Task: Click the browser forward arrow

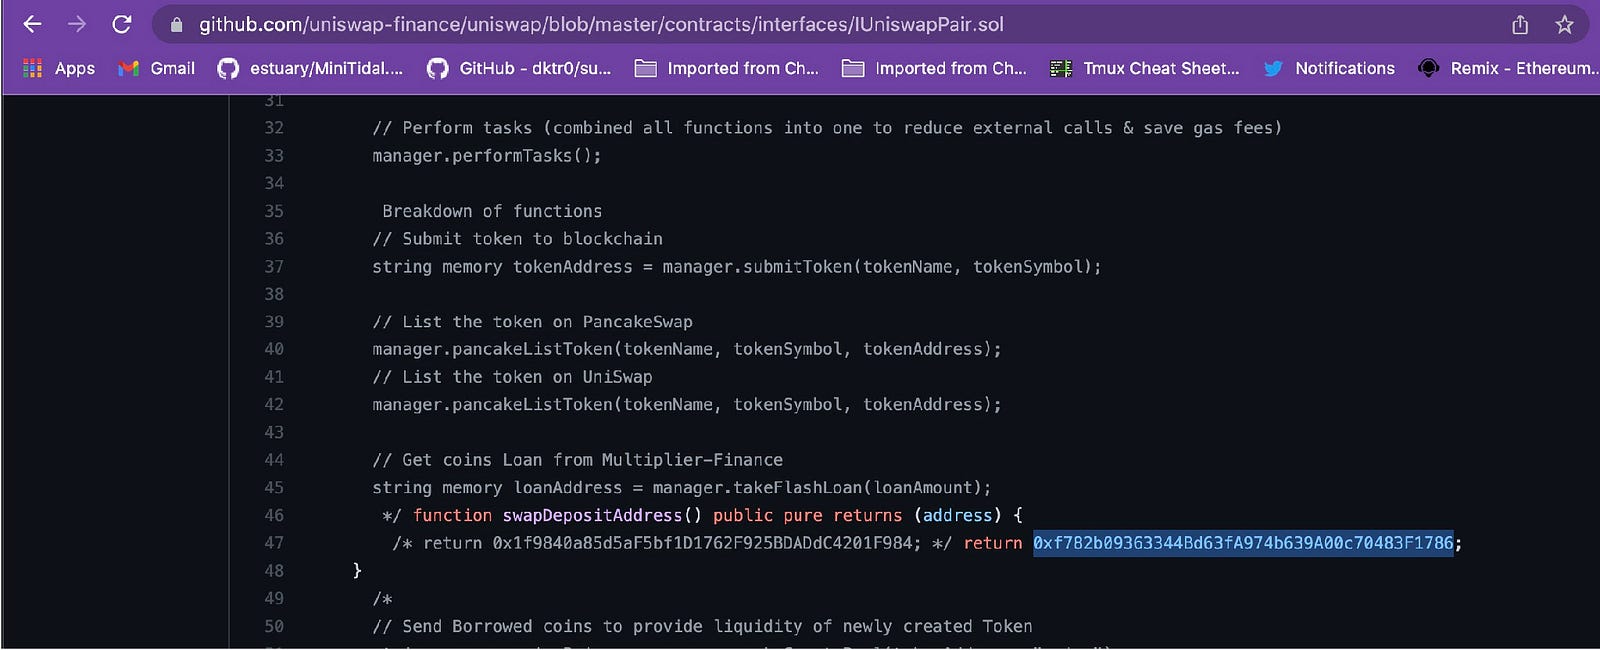Action: 77,24
